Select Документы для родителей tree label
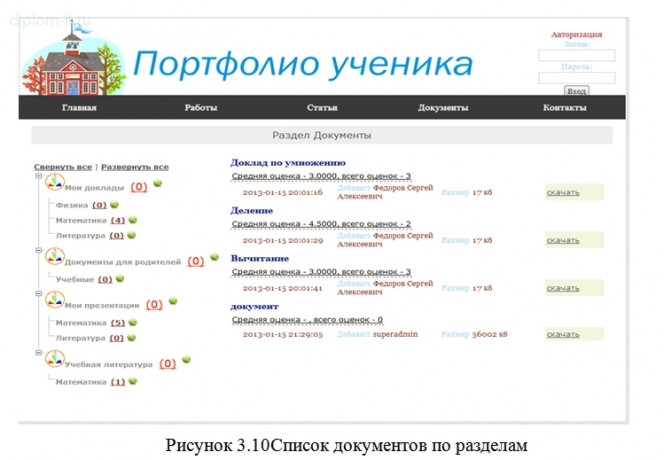The width and height of the screenshot is (664, 460). pos(122,262)
